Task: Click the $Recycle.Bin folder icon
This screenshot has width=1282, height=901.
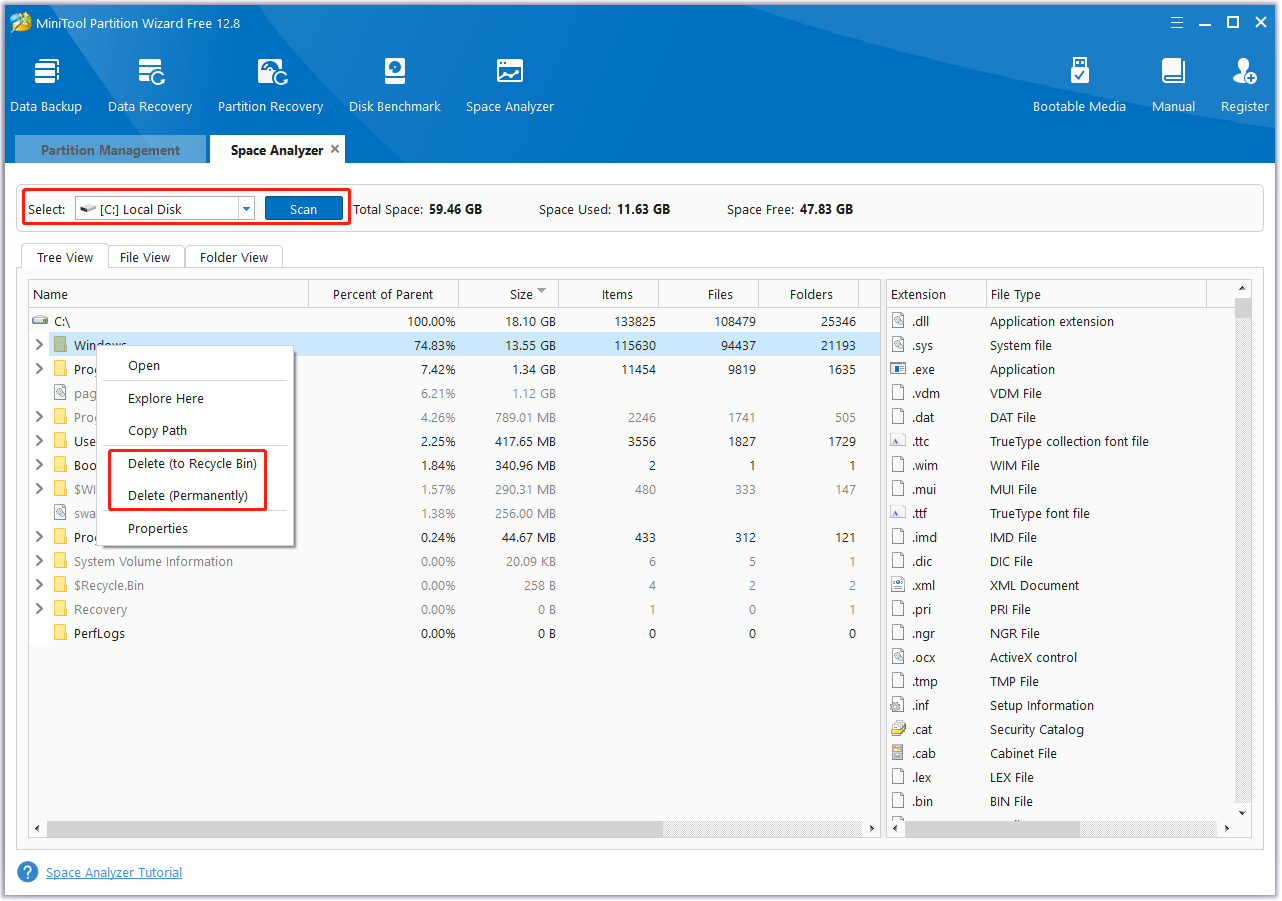Action: click(x=60, y=585)
